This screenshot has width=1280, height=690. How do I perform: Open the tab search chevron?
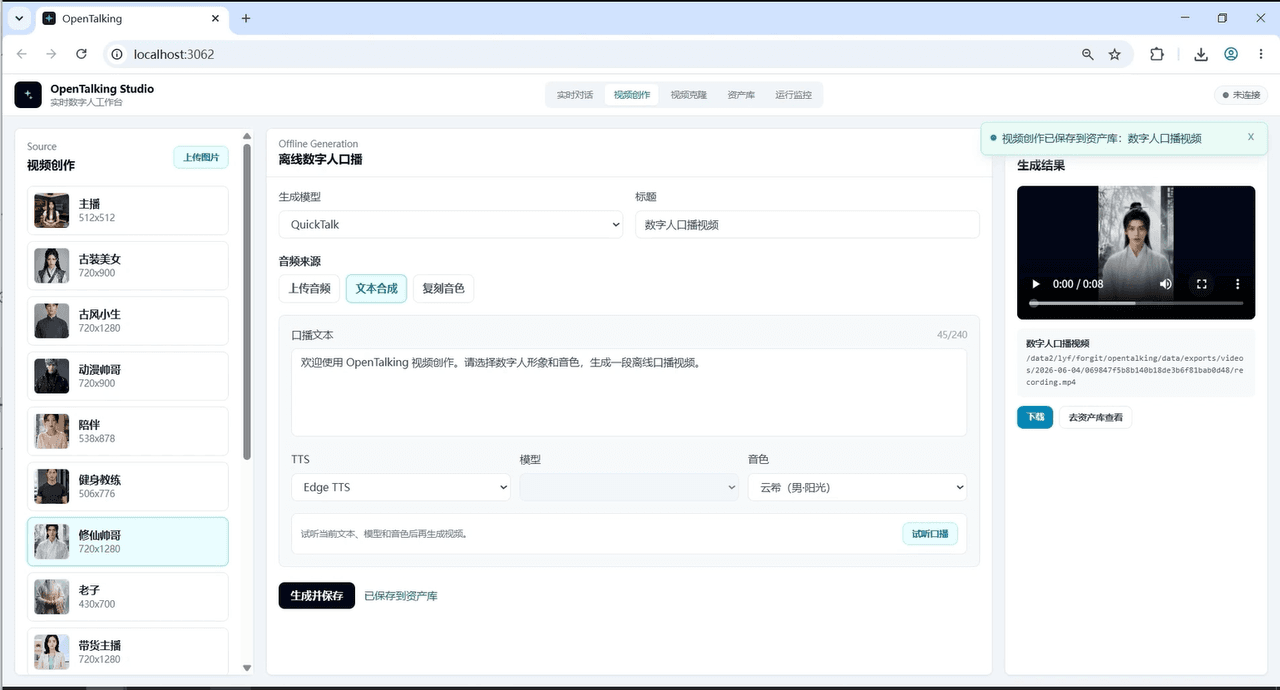click(18, 18)
